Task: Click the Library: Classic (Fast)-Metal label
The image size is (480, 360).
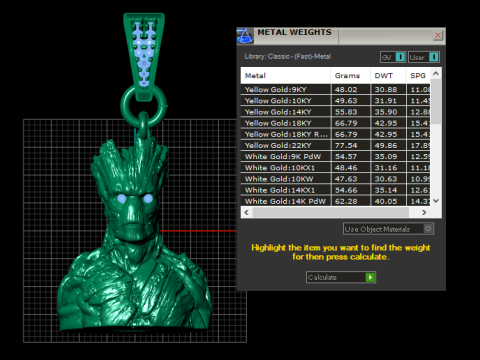Action: click(x=288, y=57)
